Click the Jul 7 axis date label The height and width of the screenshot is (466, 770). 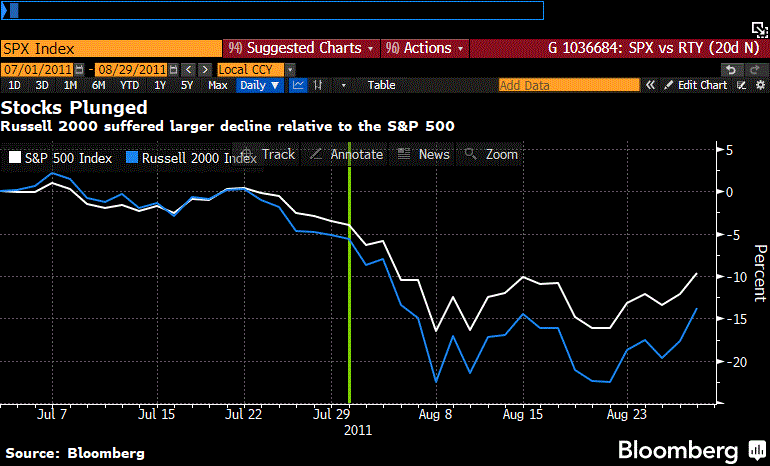(52, 414)
